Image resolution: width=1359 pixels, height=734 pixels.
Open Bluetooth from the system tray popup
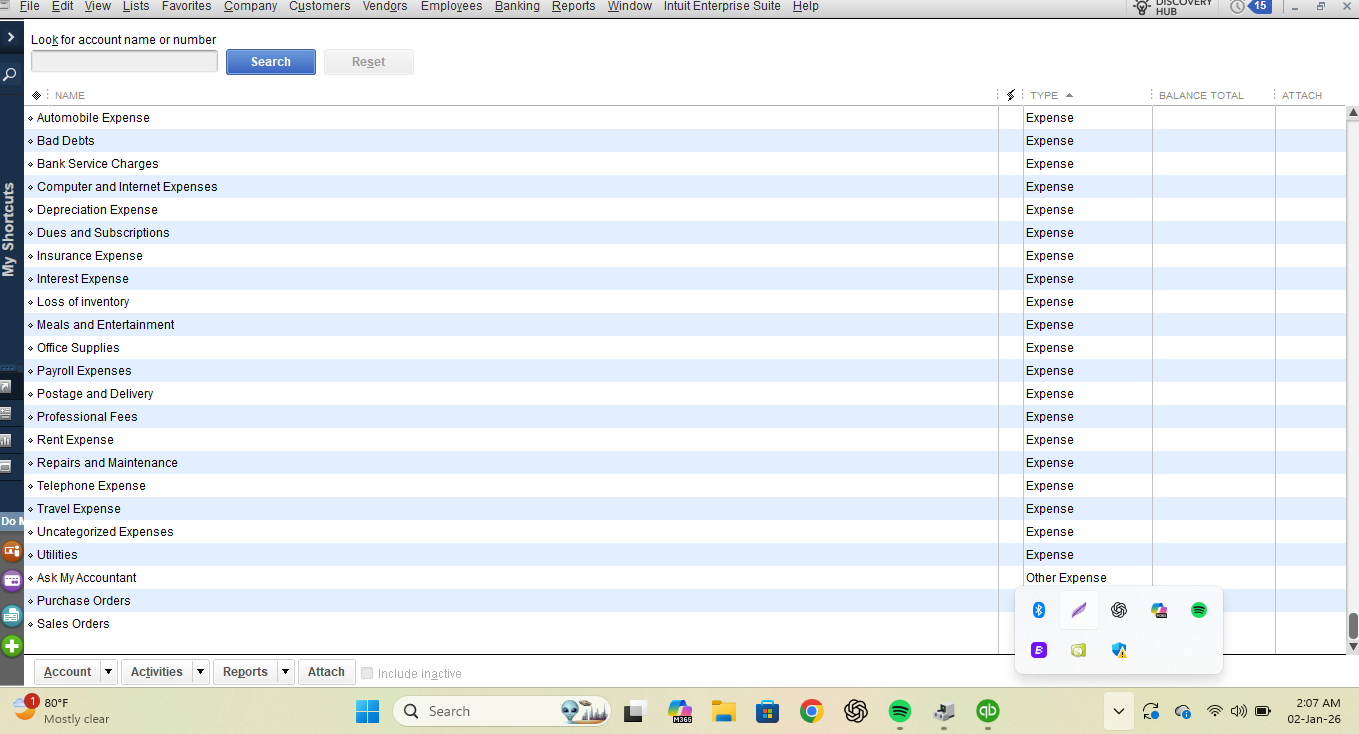click(x=1039, y=610)
